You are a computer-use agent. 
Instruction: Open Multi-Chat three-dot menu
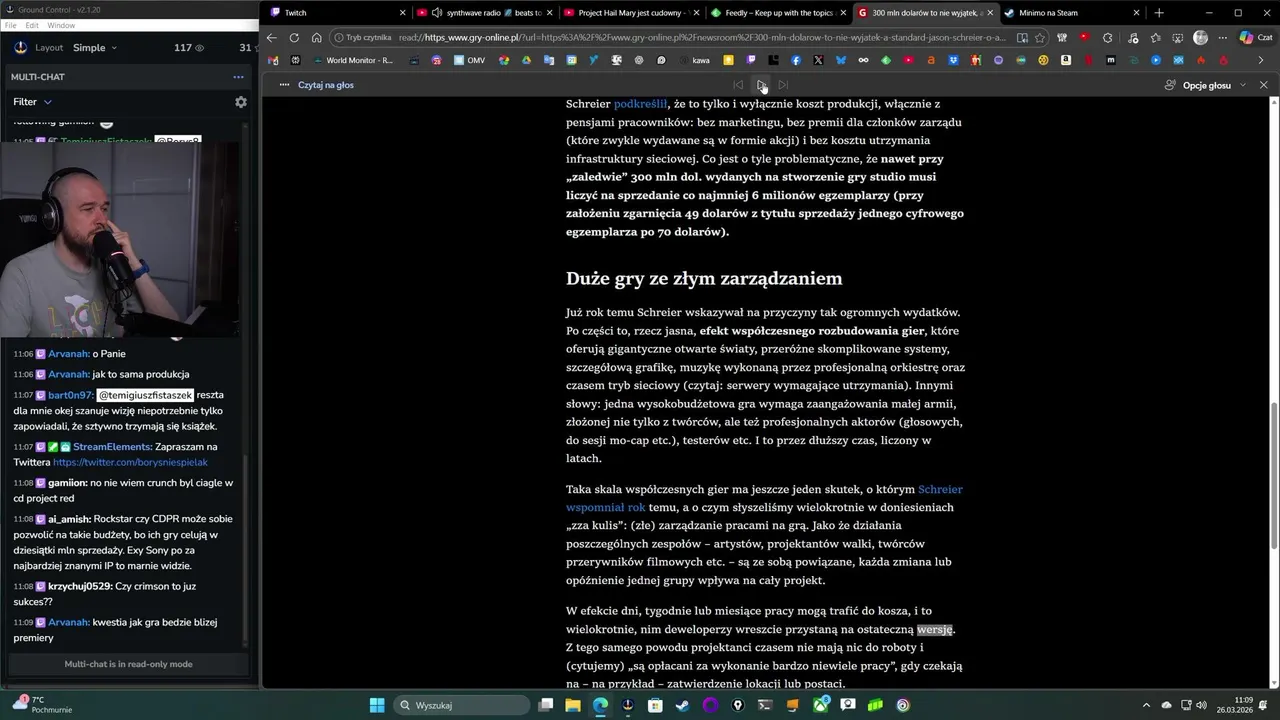(238, 77)
